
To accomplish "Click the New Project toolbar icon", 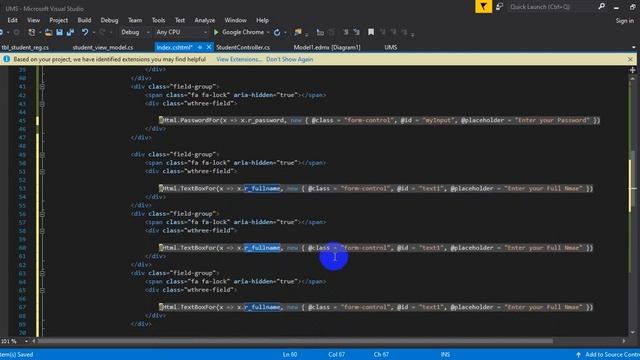I will point(31,32).
